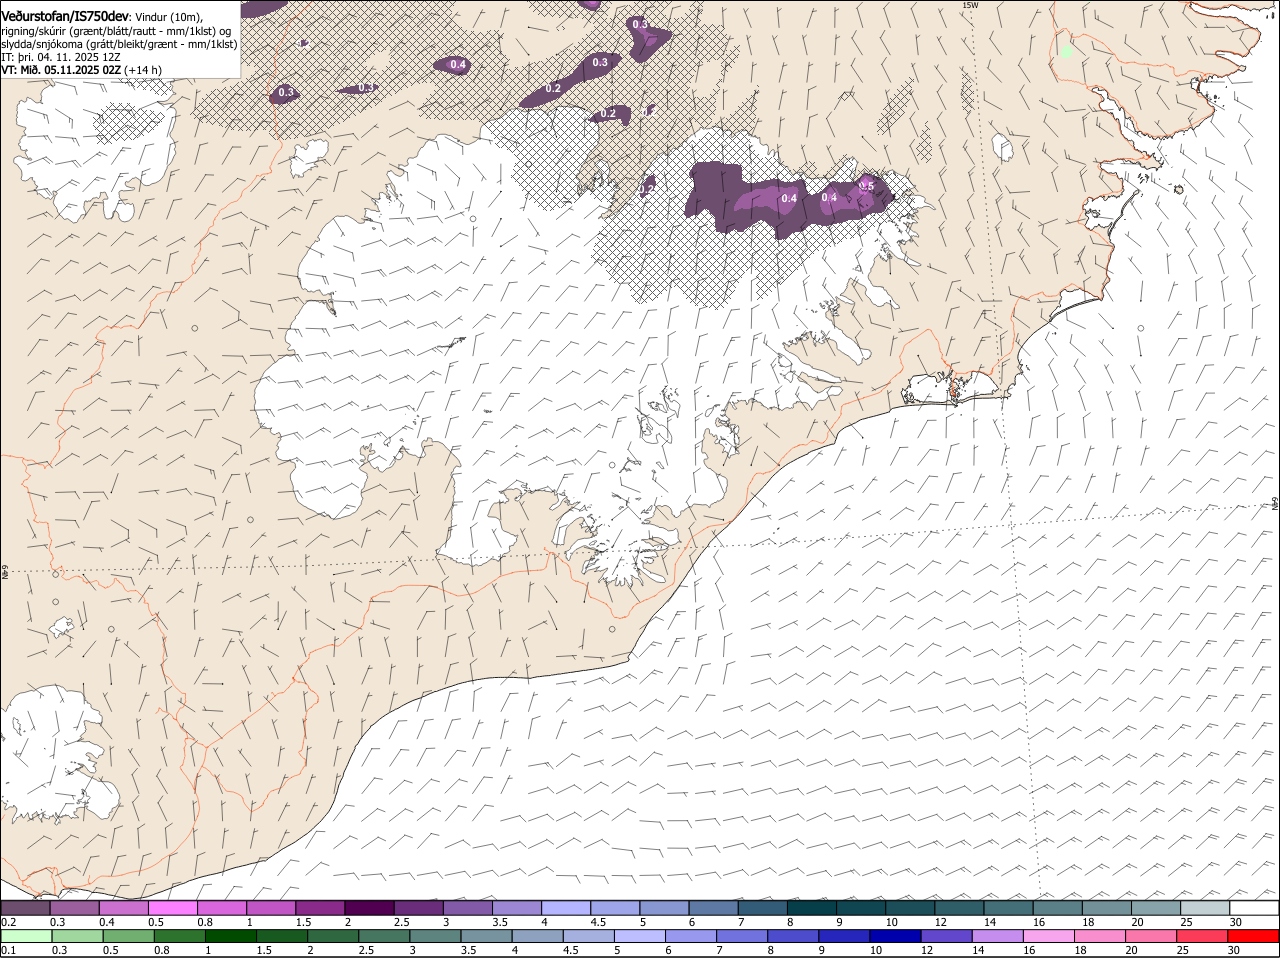This screenshot has width=1280, height=958.
Task: Click the red marker cluster on the southeast coast
Action: tap(953, 391)
